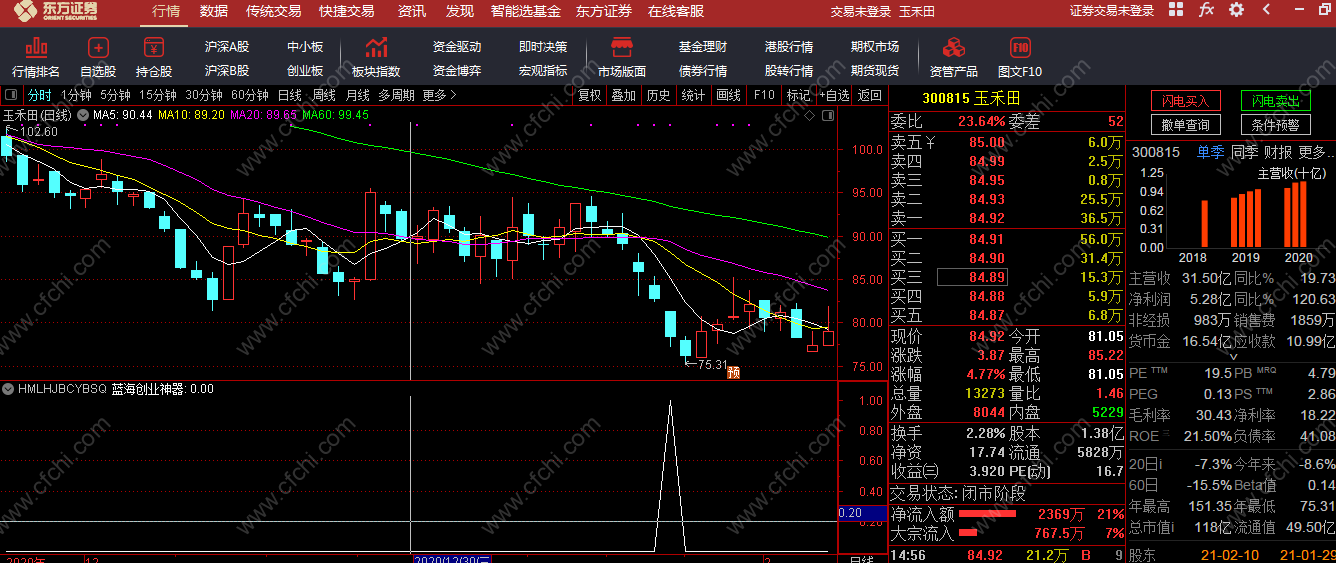The image size is (1336, 563).
Task: Click the info icon beside 20日
Action: pos(1162,463)
